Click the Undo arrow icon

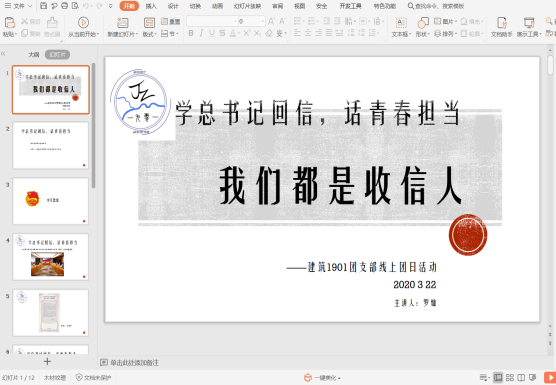85,6
